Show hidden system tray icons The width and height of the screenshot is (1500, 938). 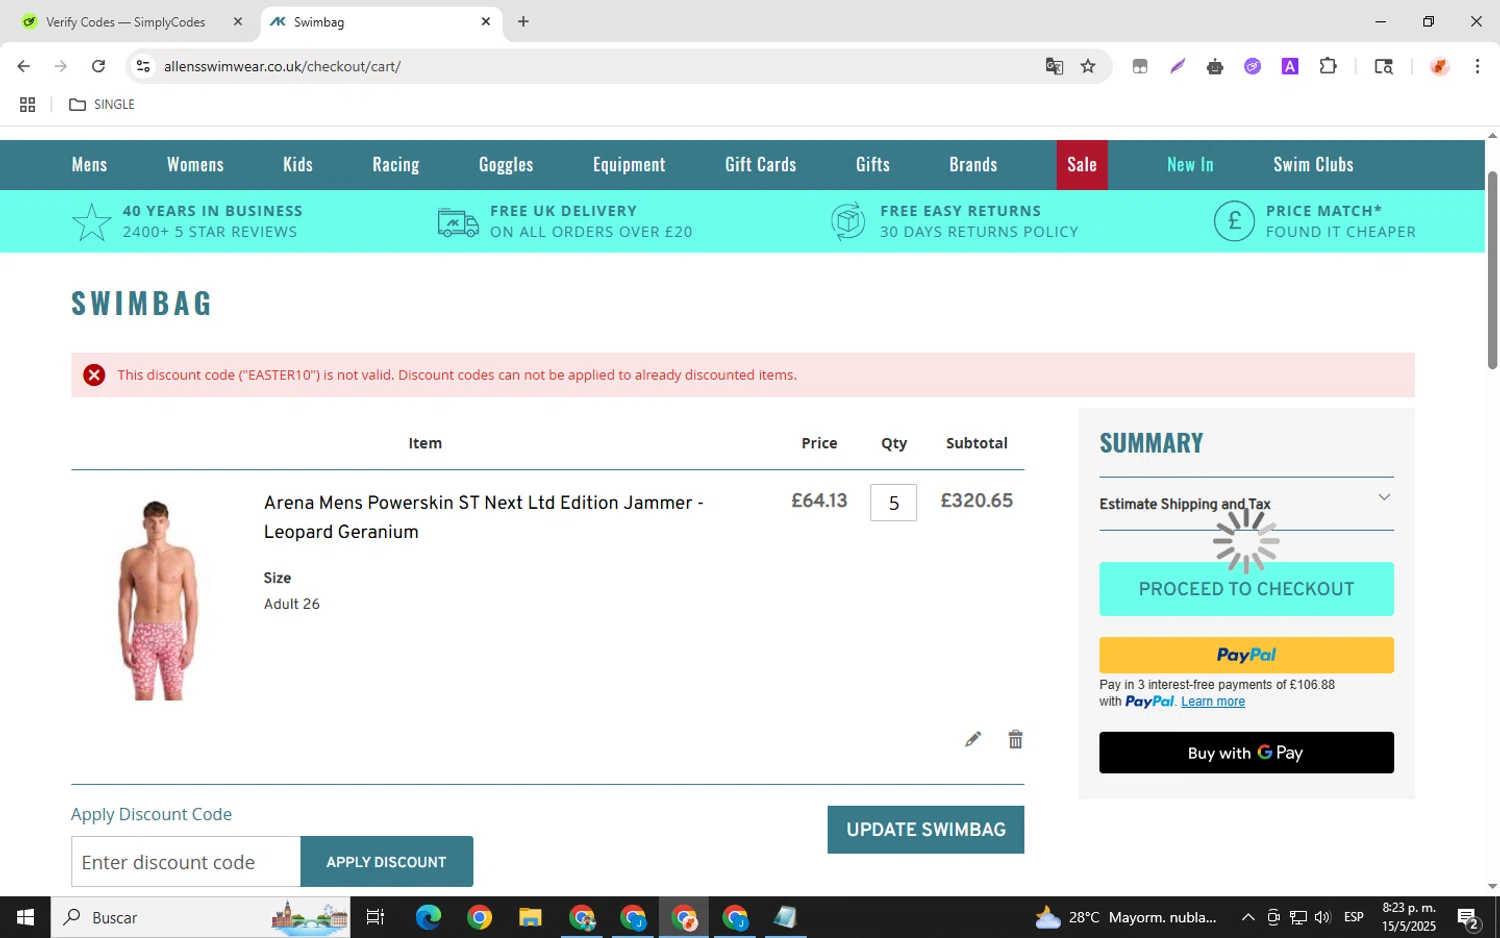click(1248, 917)
